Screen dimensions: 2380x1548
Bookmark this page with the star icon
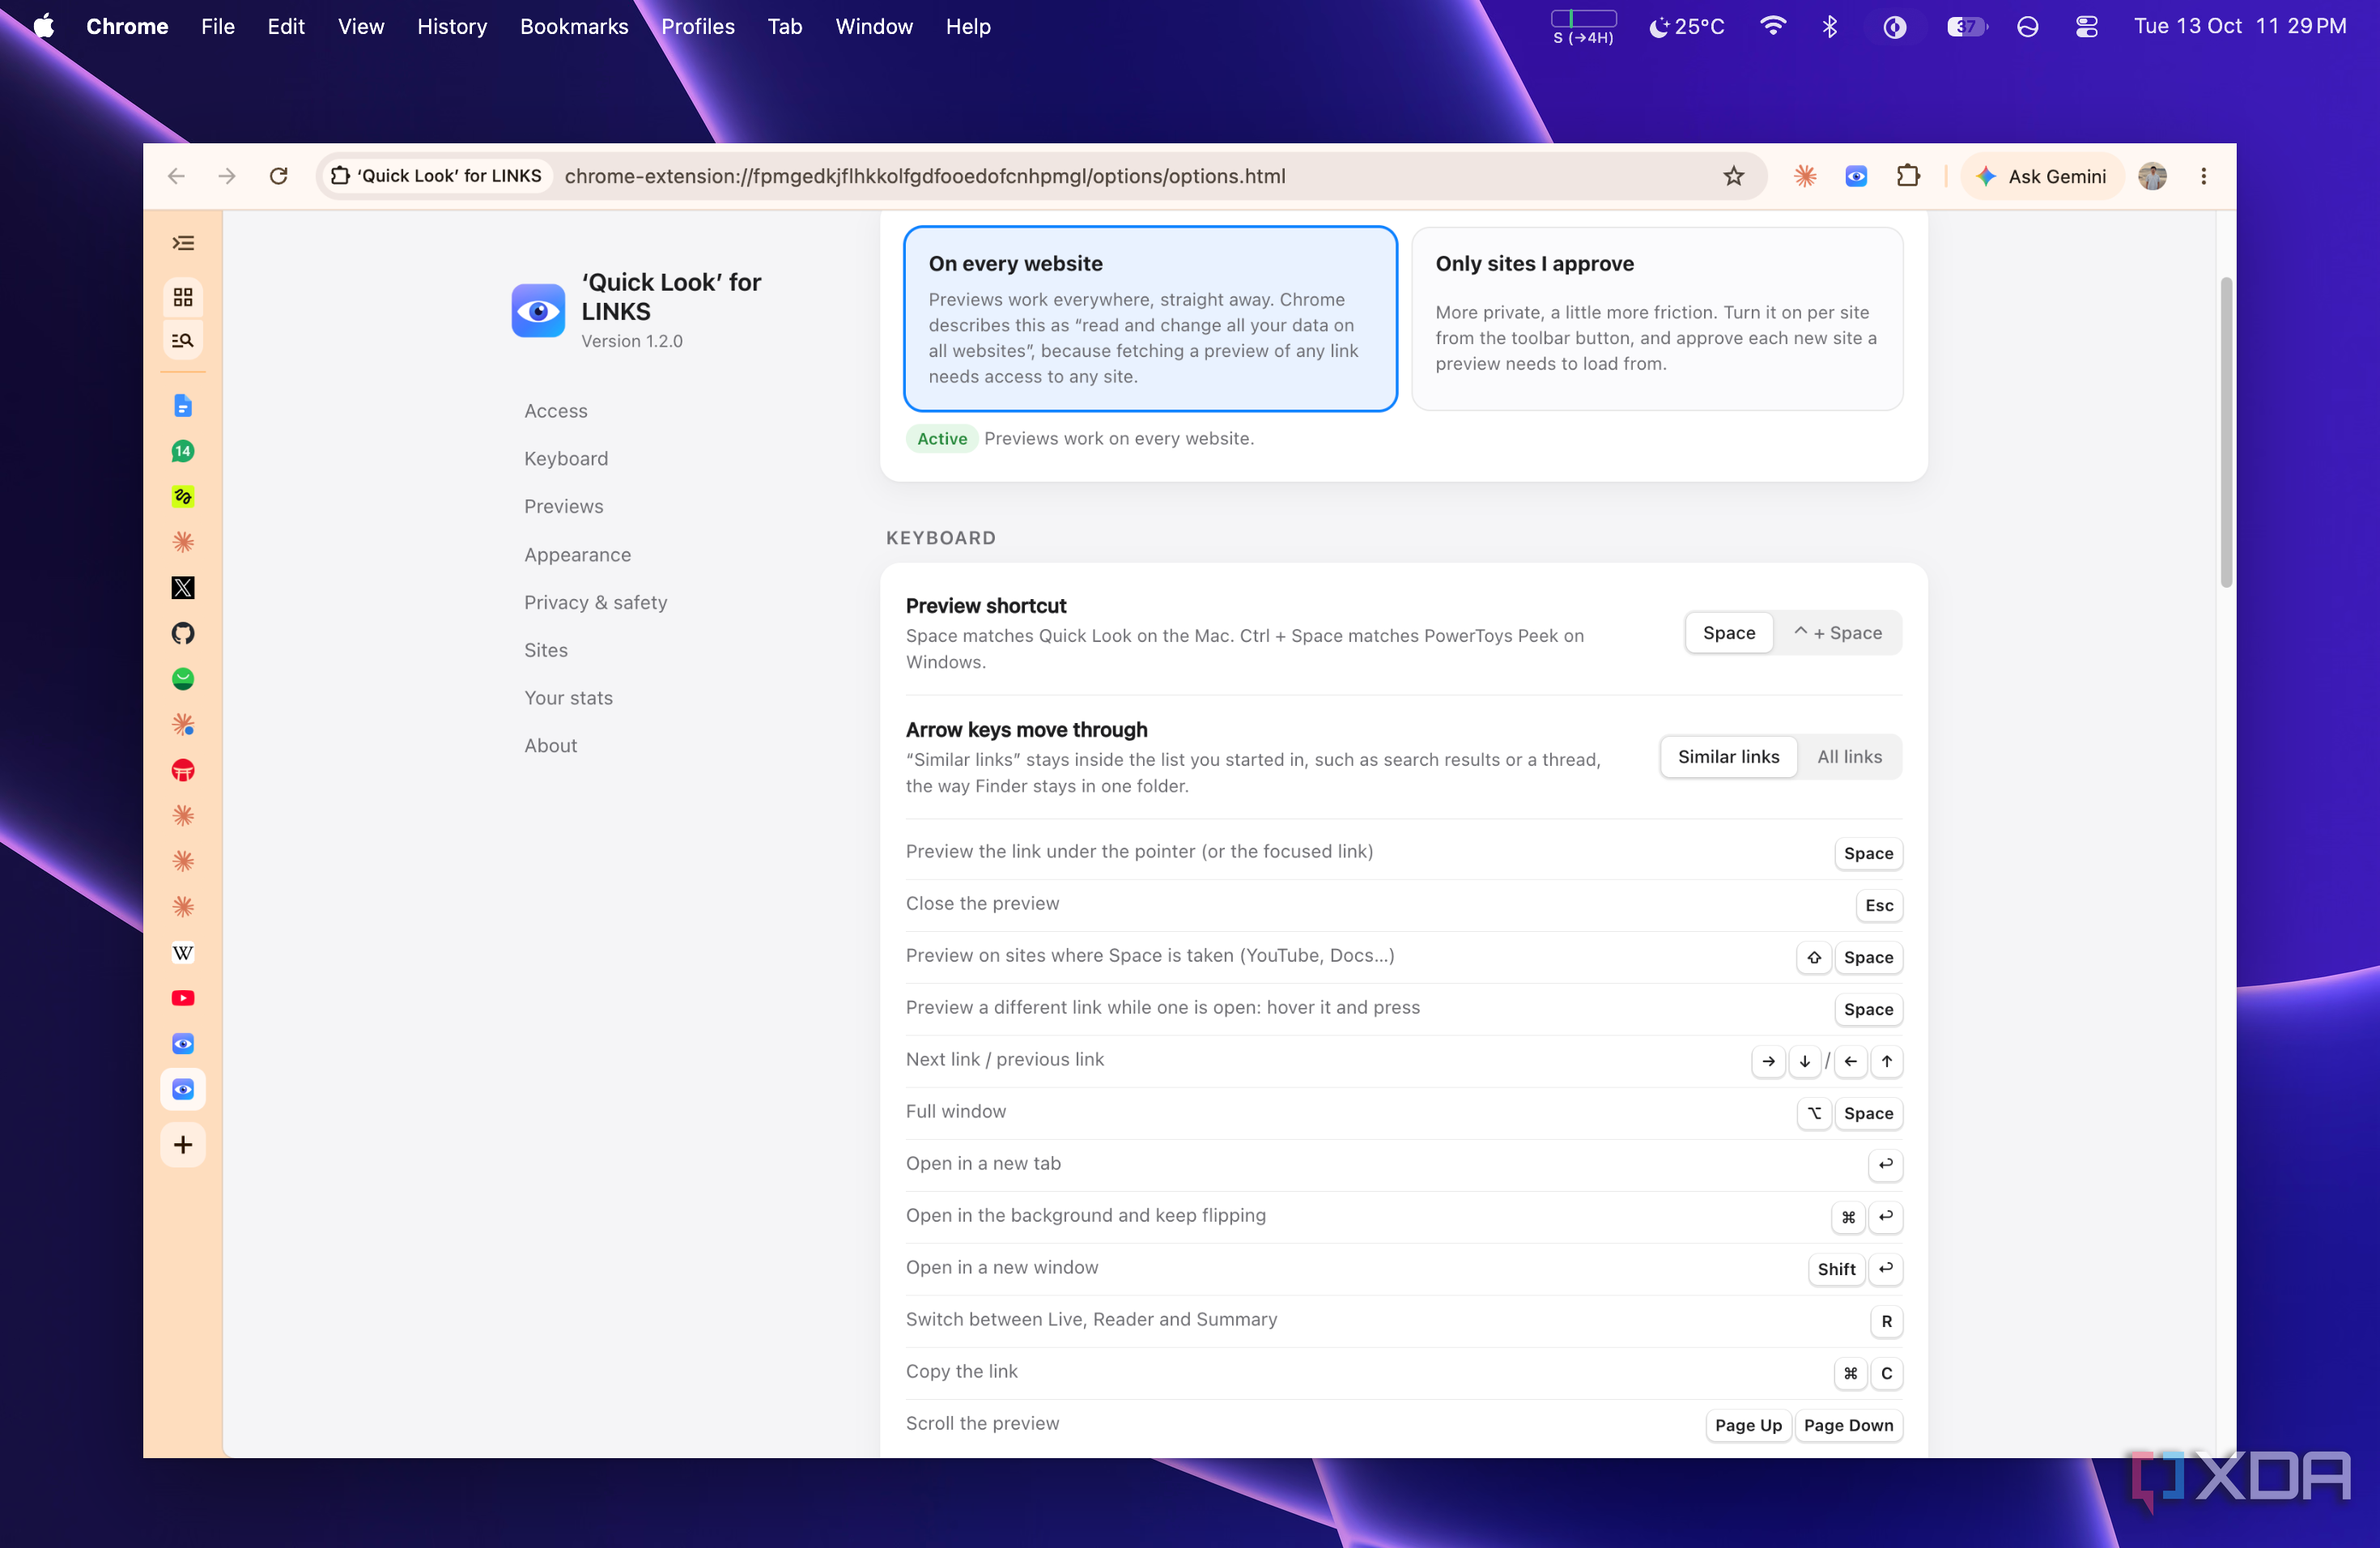1733,176
